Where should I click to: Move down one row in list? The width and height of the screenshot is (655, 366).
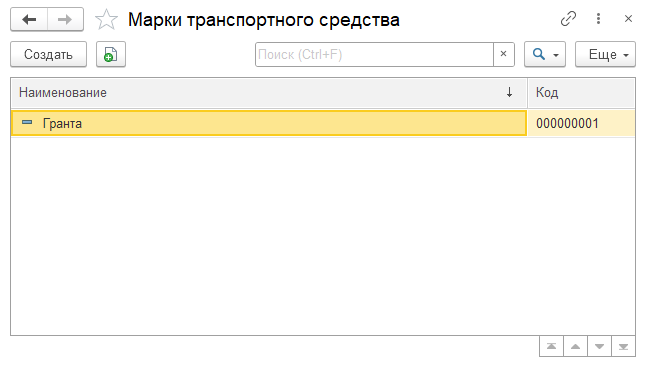[599, 346]
